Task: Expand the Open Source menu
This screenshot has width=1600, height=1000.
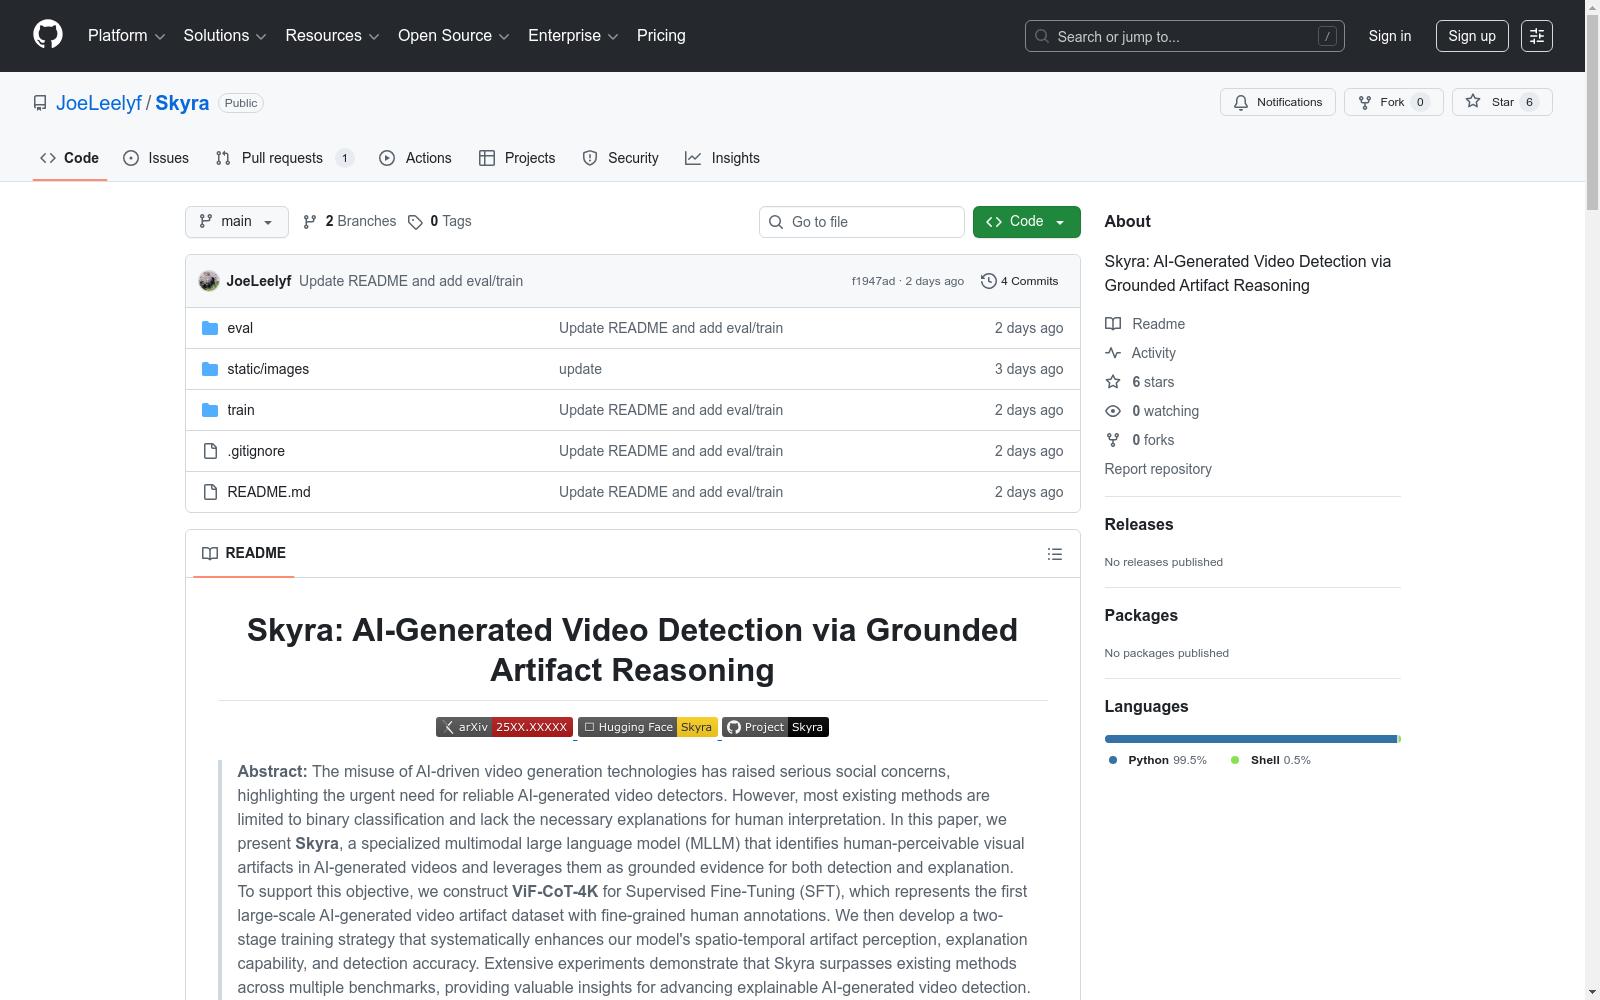Action: click(x=454, y=36)
